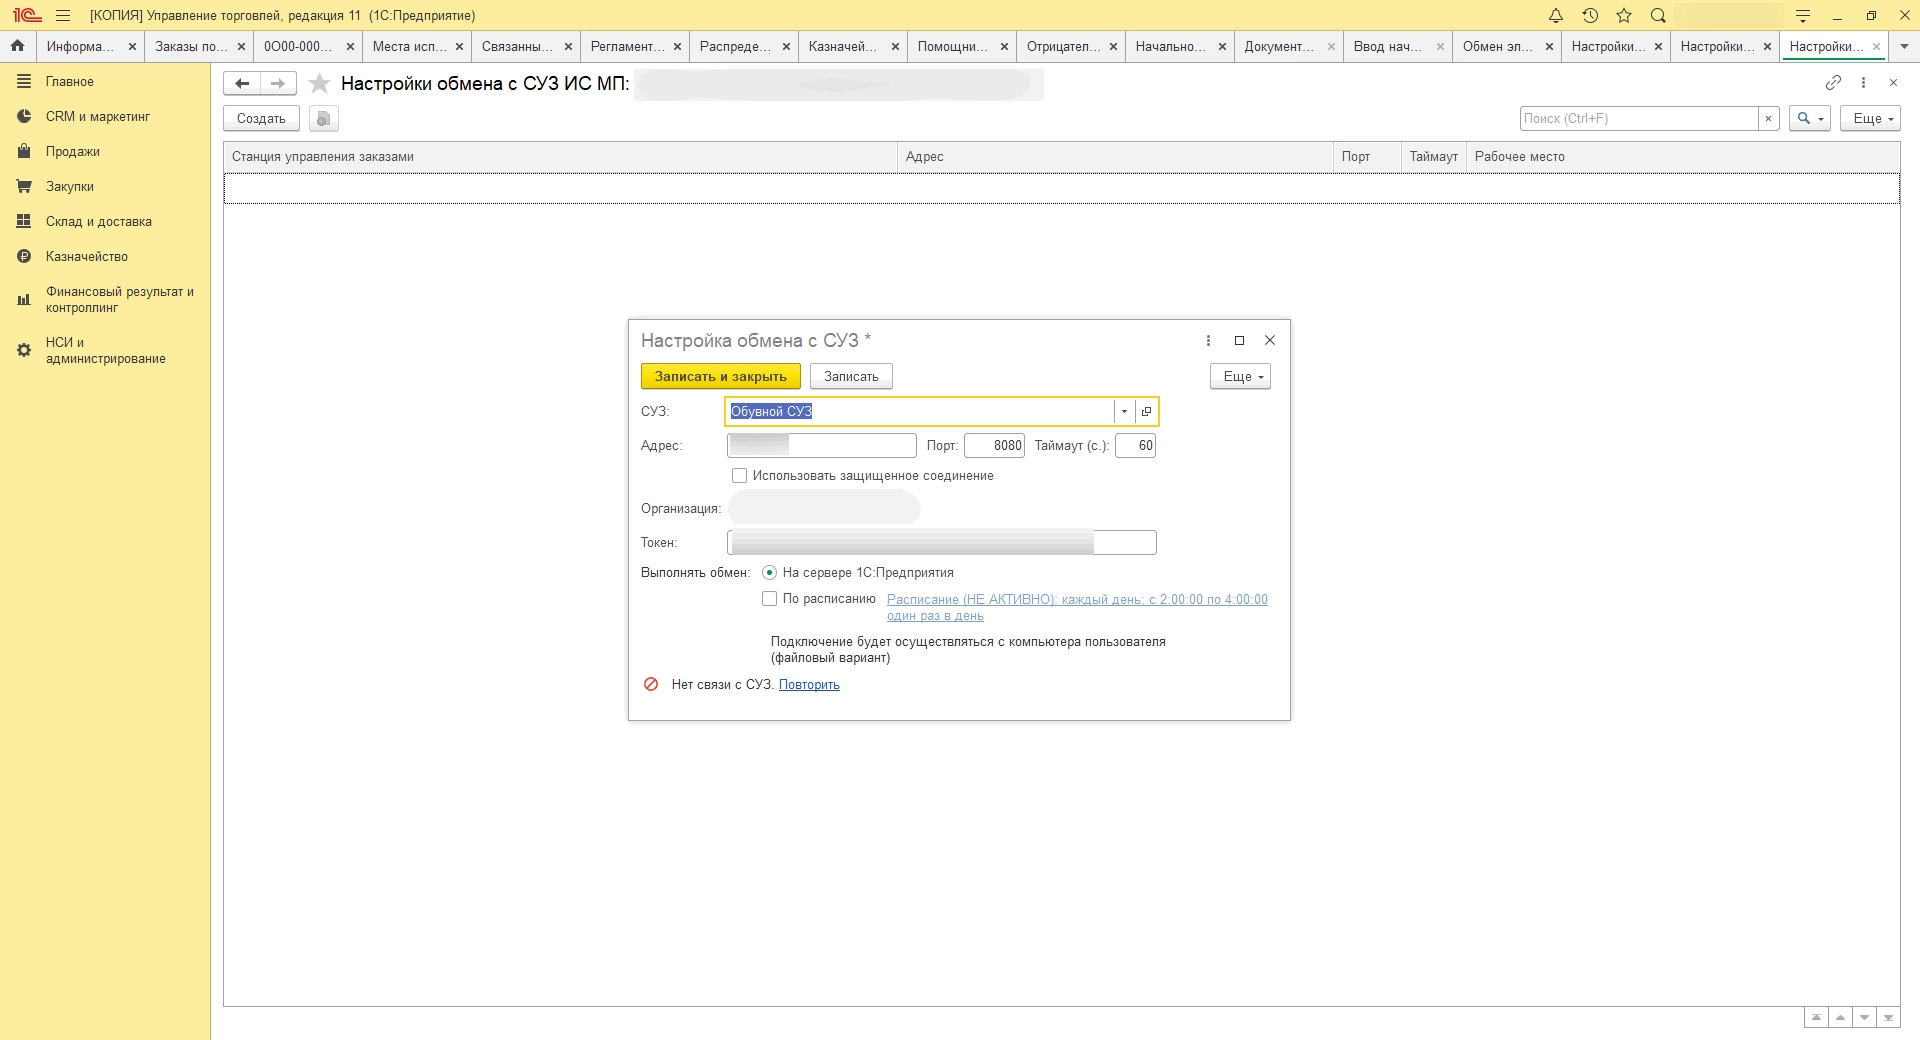Open the СУЗ dialog three-dot menu
This screenshot has height=1040, width=1920.
click(1208, 341)
